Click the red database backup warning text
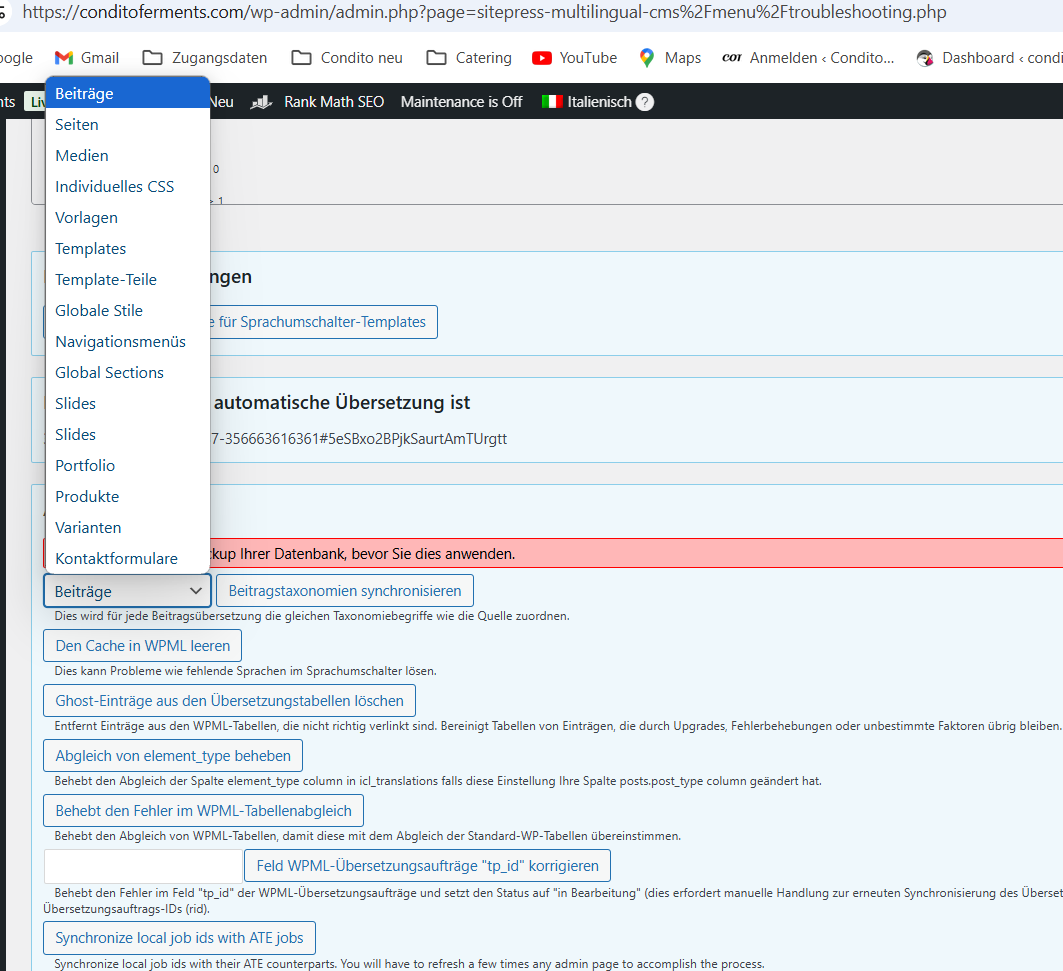This screenshot has width=1063, height=971. 363,554
